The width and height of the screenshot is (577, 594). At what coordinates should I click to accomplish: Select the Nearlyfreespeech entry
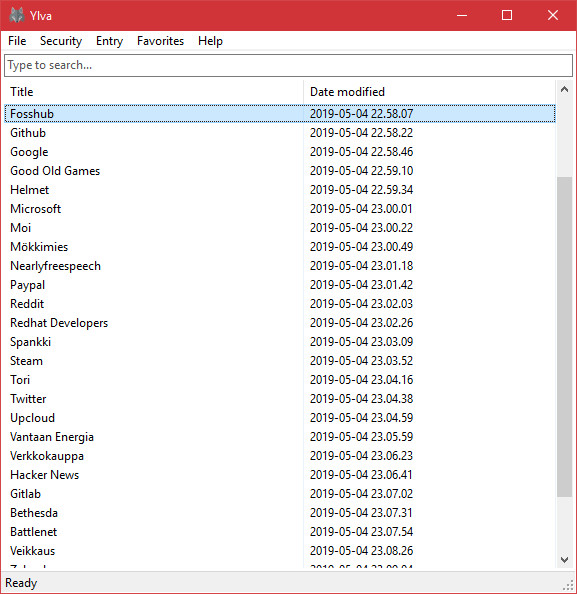[x=280, y=266]
